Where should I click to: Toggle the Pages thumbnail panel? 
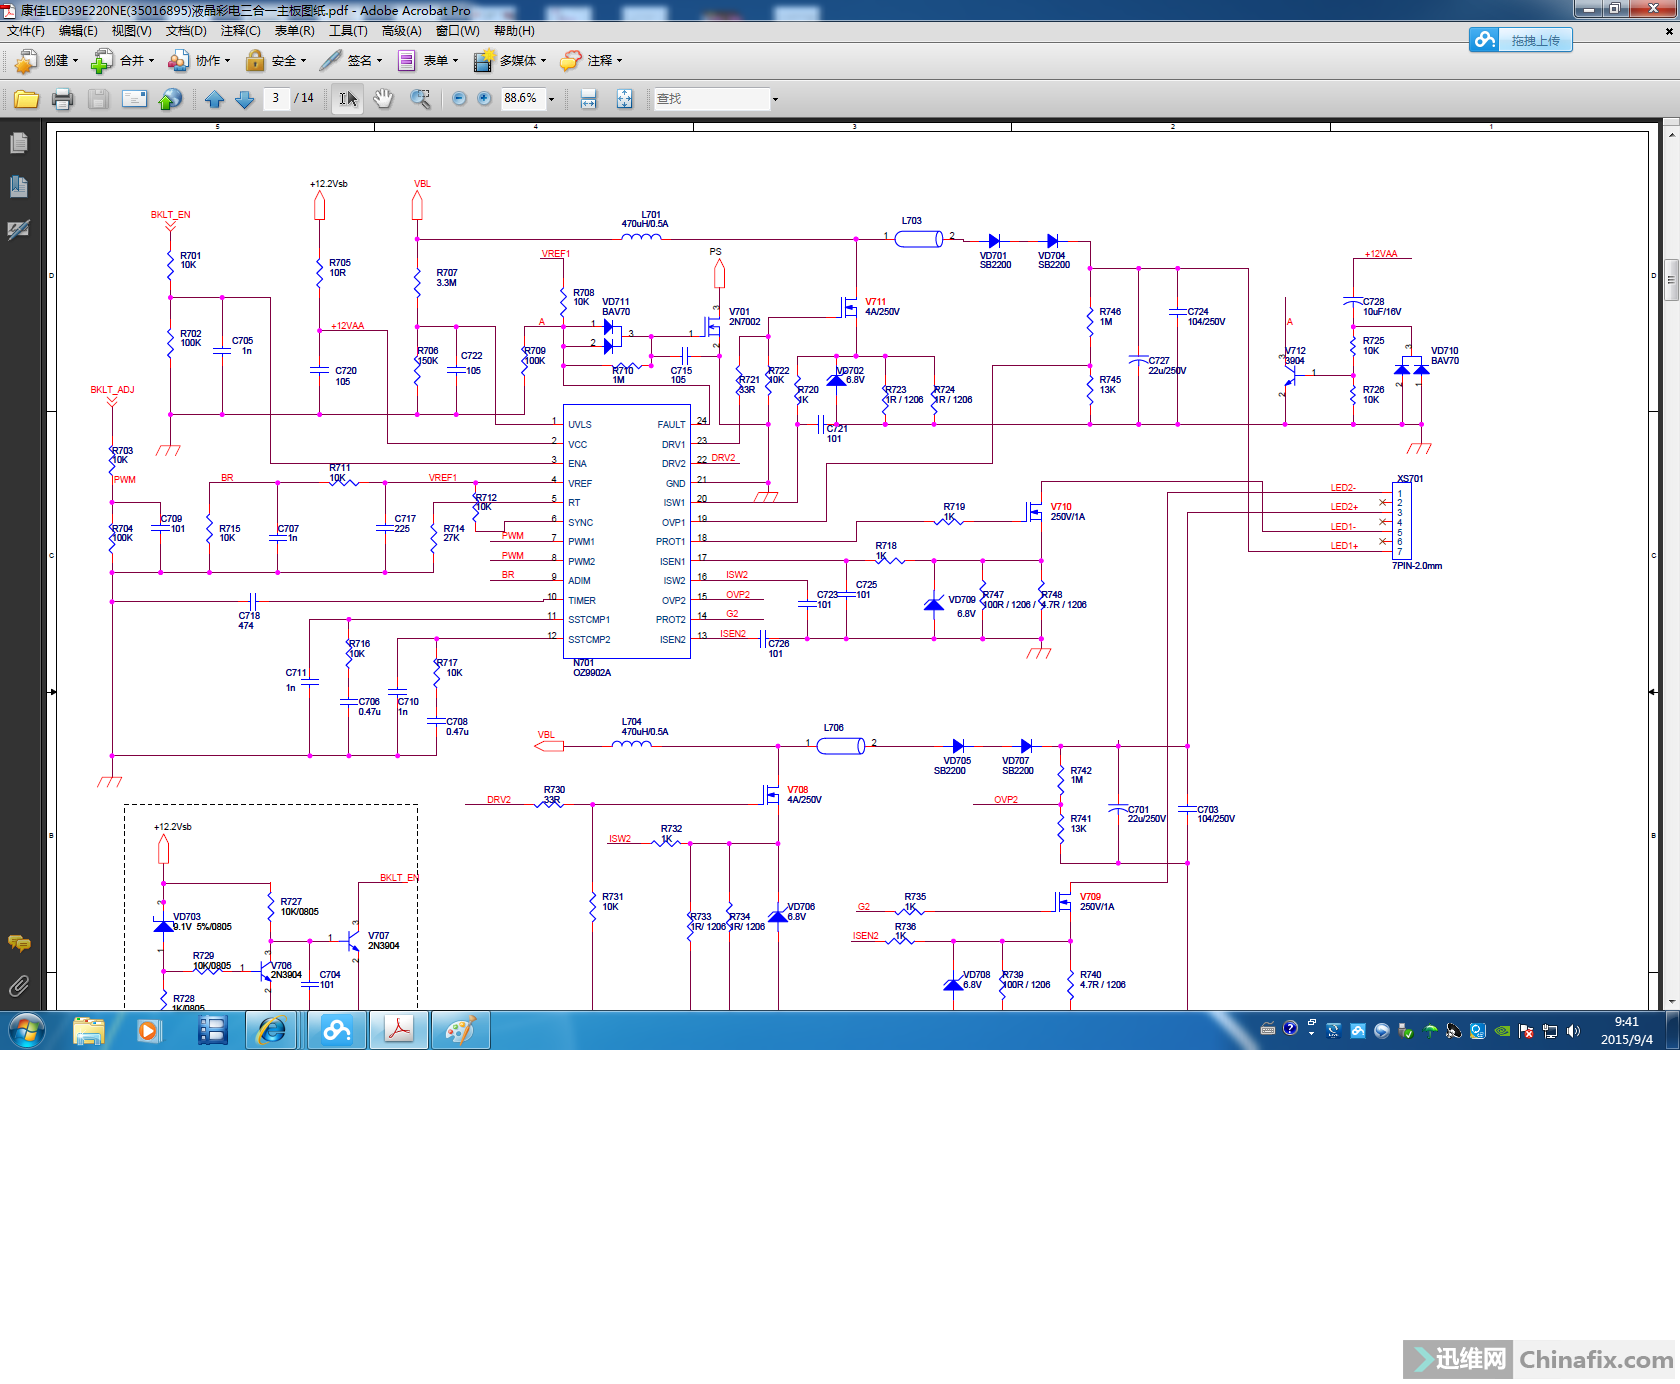point(18,144)
